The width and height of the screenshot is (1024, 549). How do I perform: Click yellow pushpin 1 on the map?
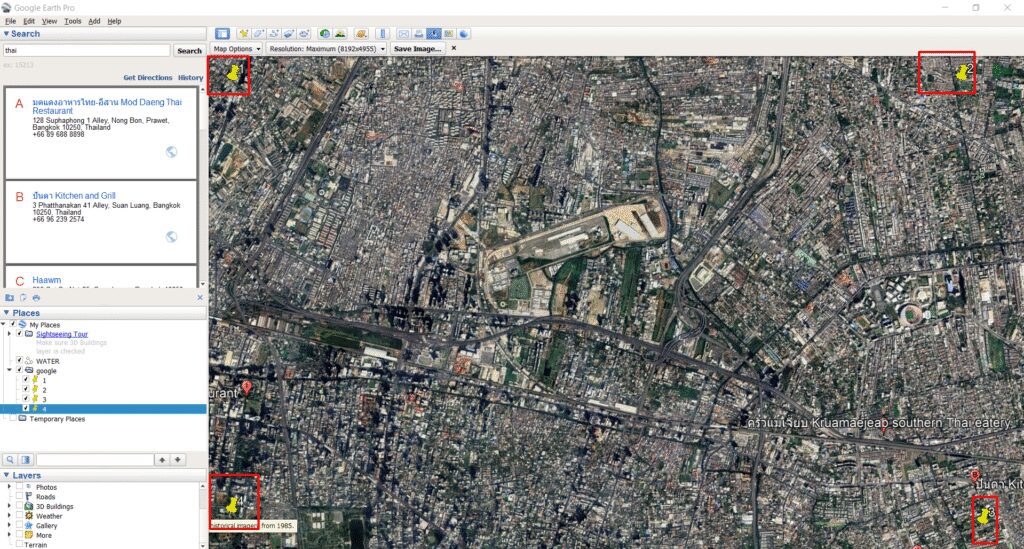tap(232, 72)
